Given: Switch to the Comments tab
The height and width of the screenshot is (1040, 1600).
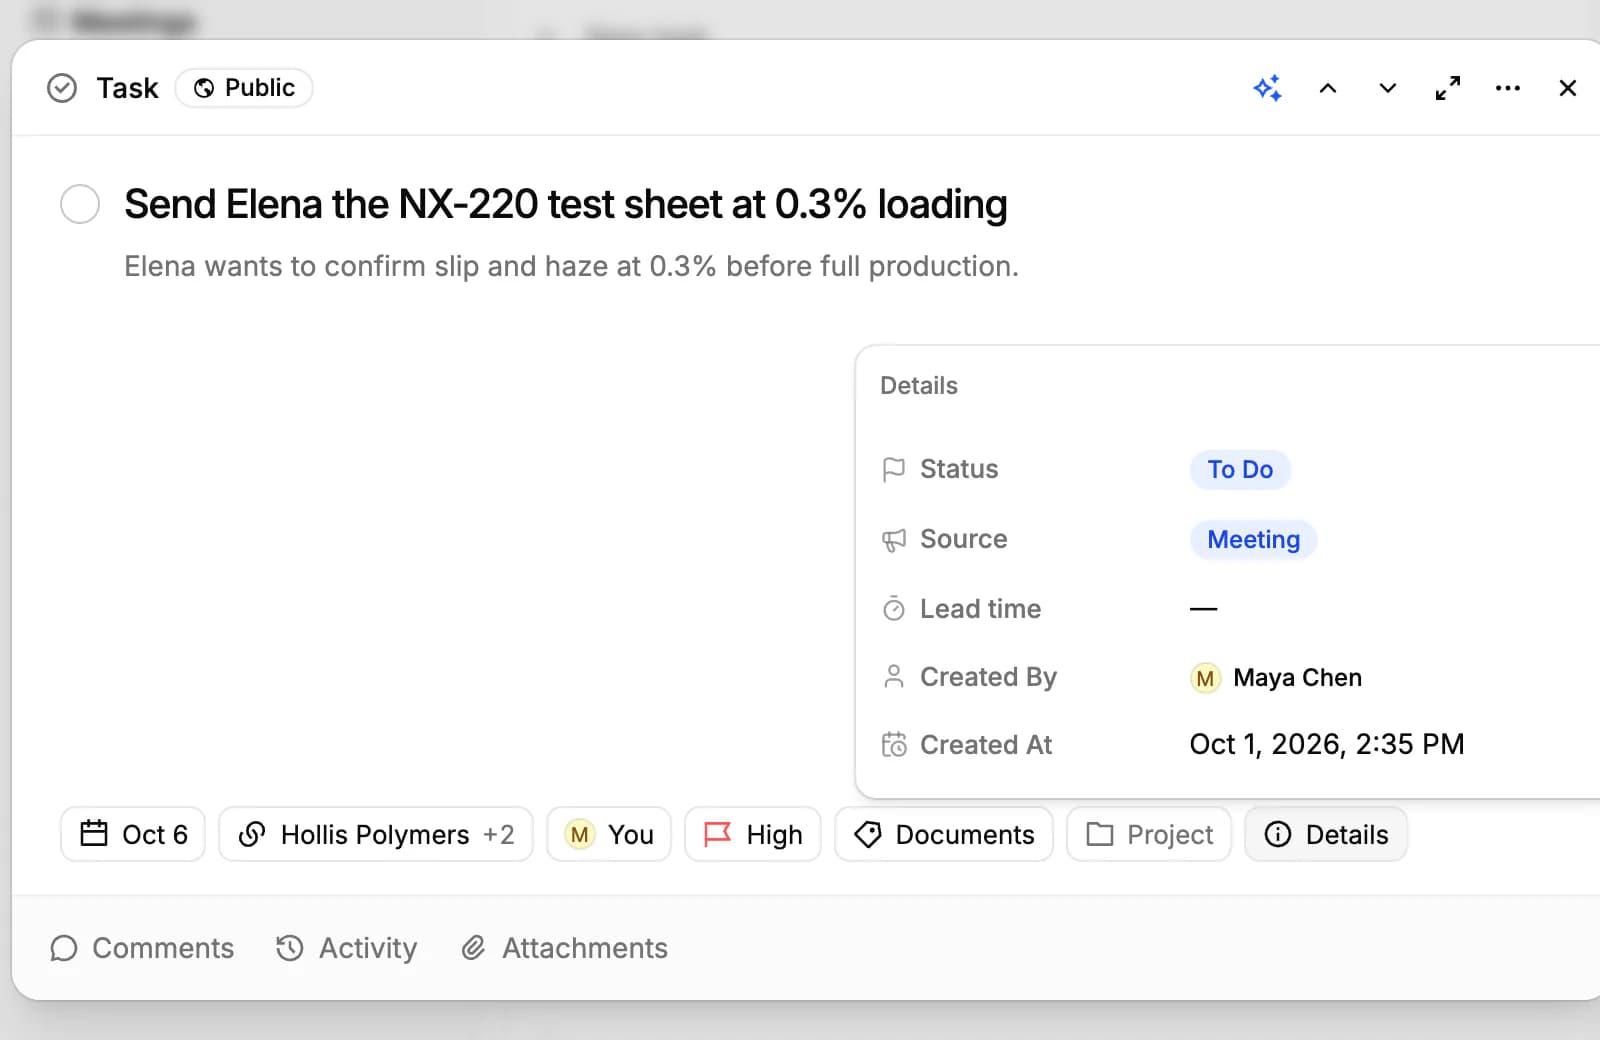Looking at the screenshot, I should pyautogui.click(x=142, y=948).
